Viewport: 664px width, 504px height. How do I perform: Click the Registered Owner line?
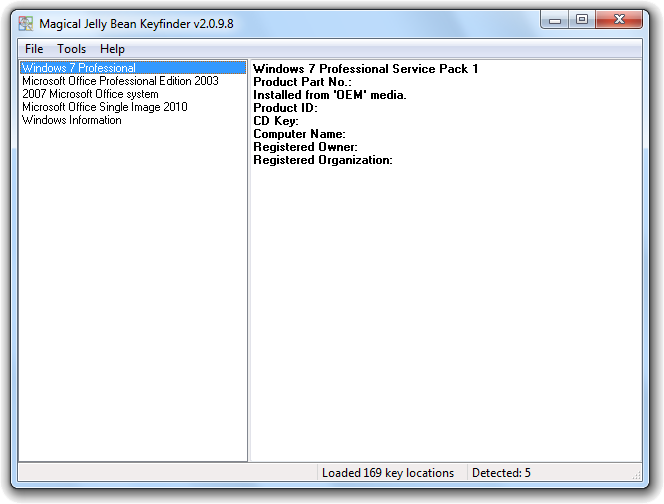click(305, 147)
